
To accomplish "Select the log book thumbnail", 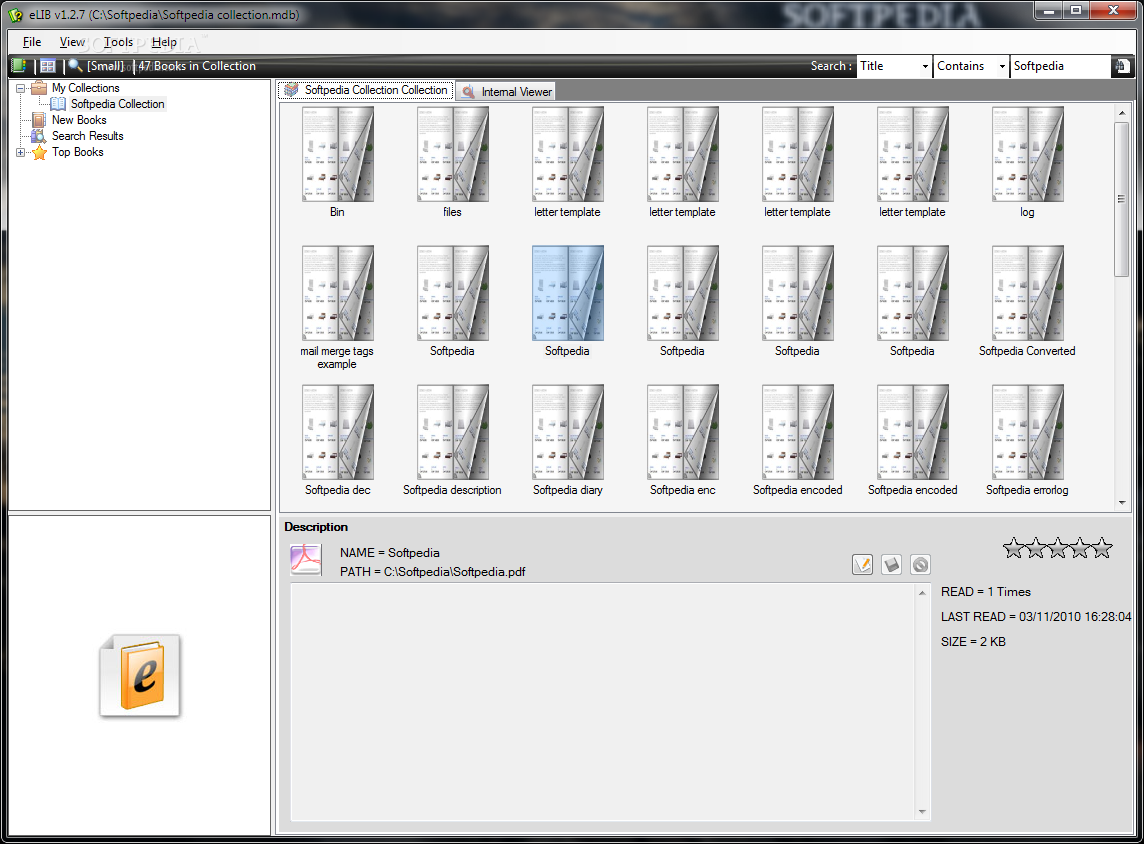I will [x=1027, y=163].
